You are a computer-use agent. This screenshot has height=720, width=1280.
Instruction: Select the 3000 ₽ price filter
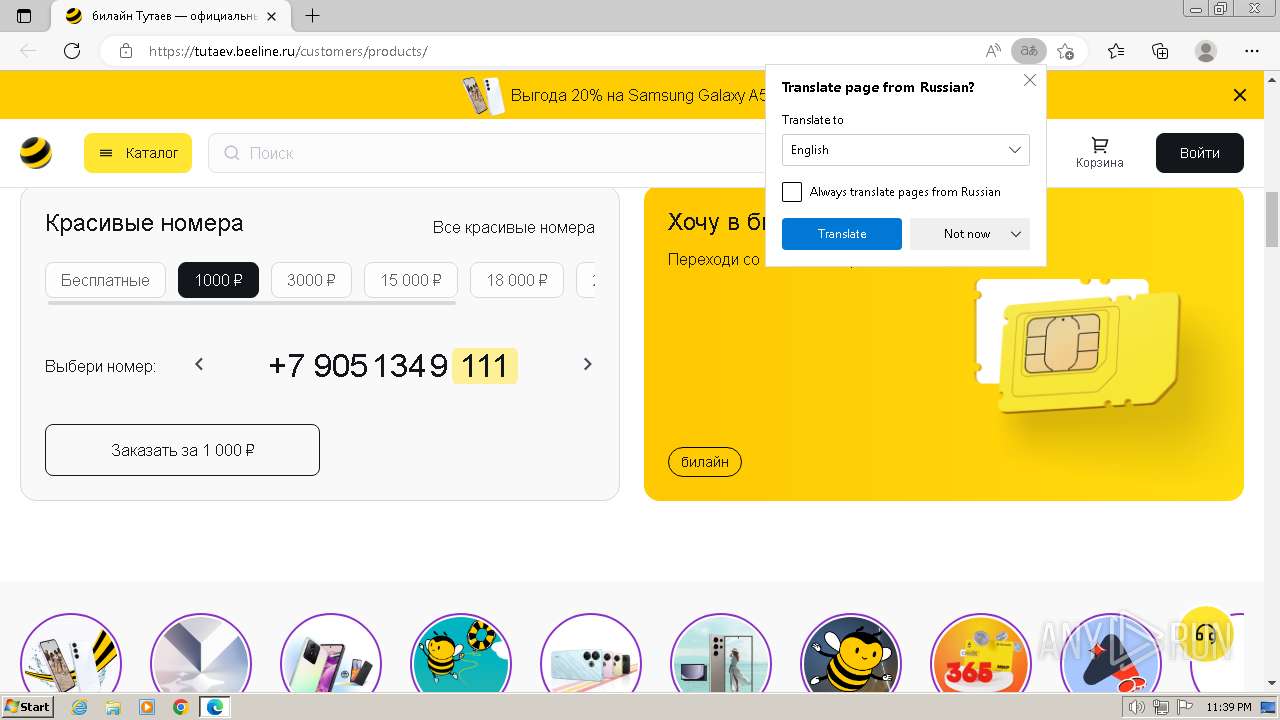(x=311, y=280)
